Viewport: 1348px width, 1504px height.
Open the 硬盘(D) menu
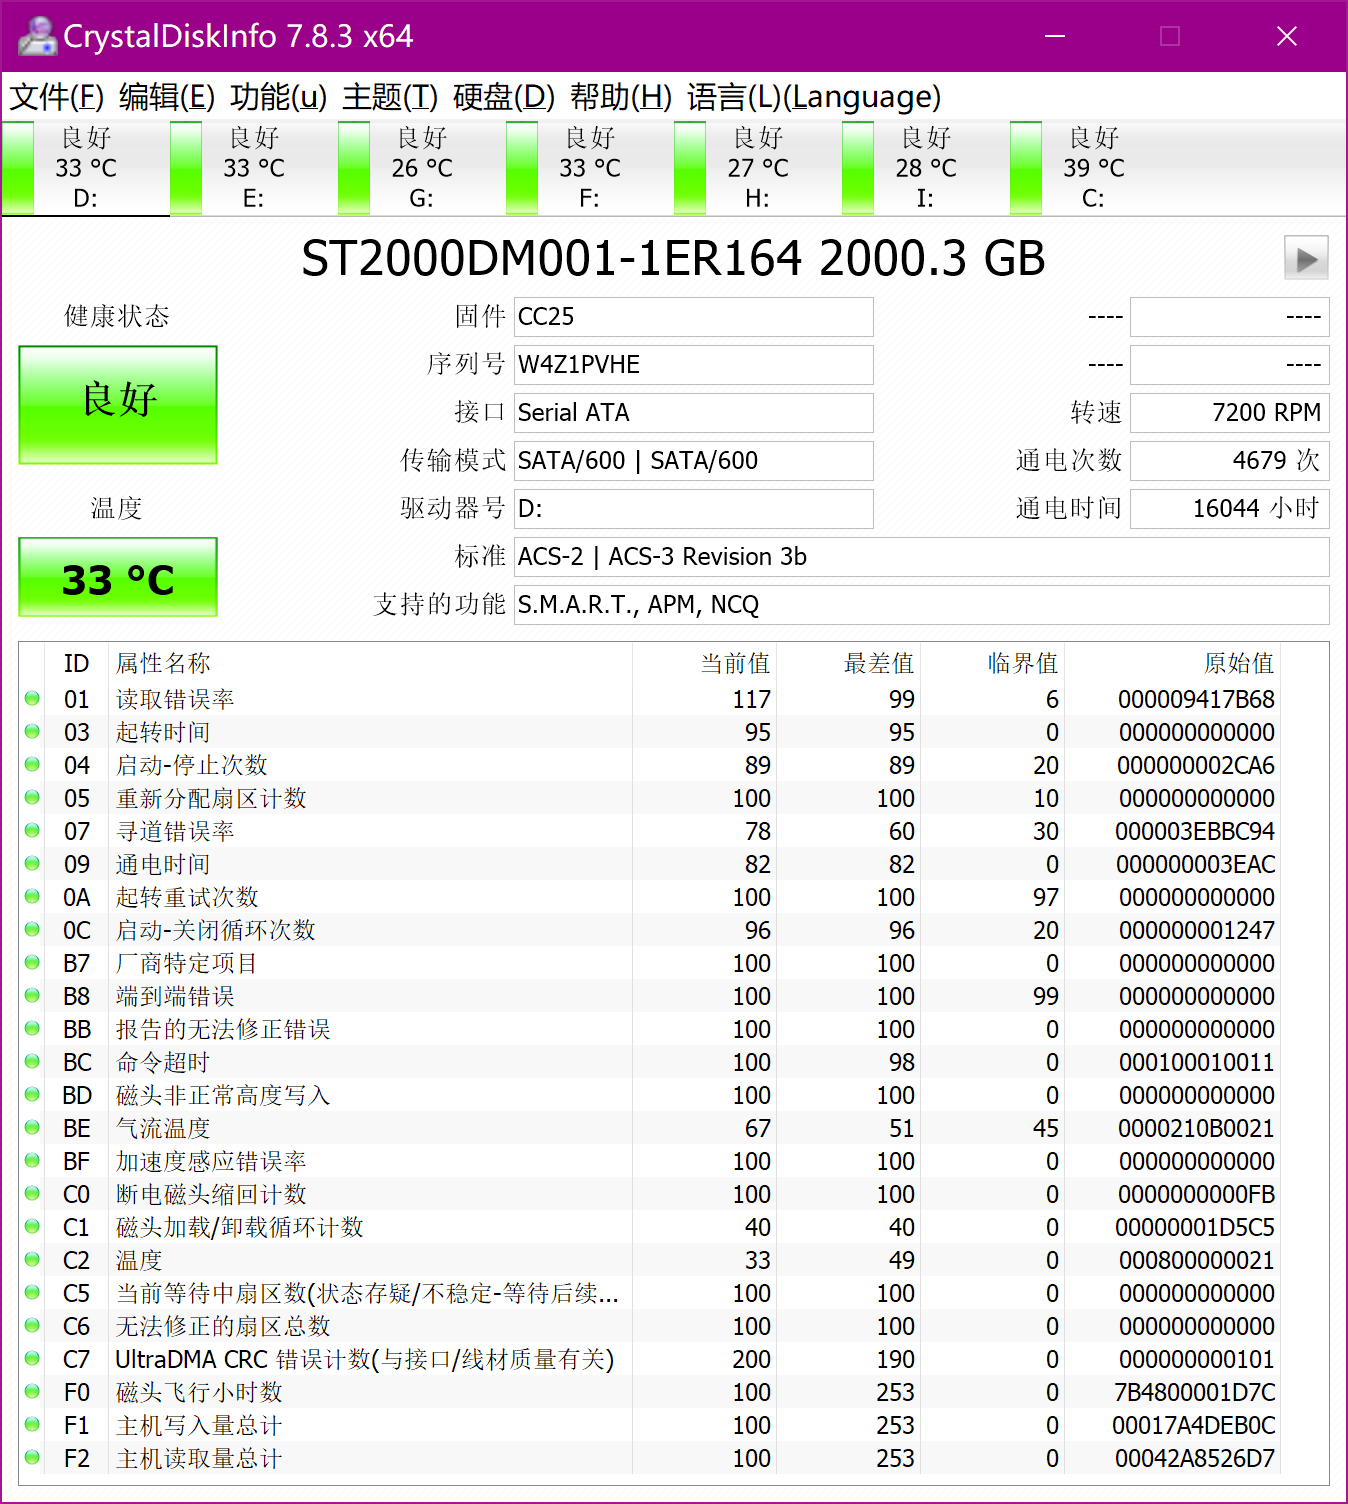504,97
